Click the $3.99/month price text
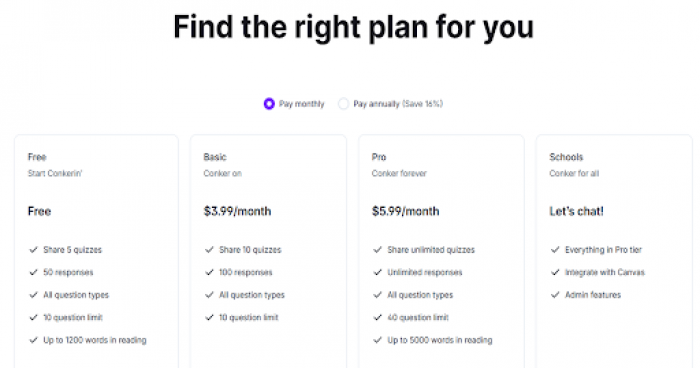This screenshot has width=700, height=368. (237, 211)
